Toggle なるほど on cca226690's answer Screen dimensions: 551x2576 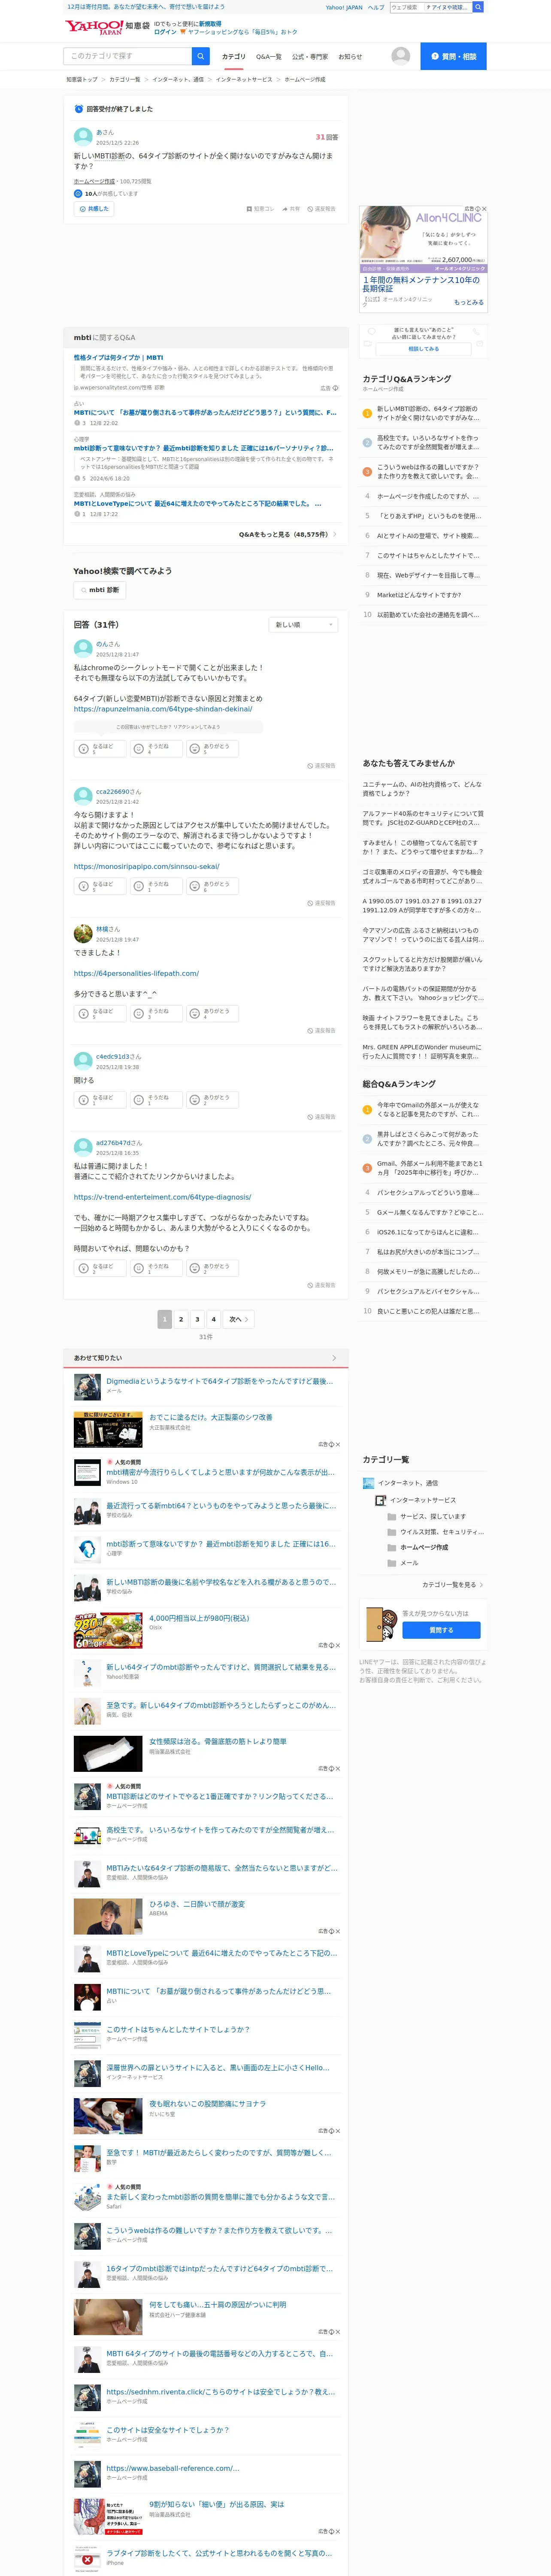point(100,886)
